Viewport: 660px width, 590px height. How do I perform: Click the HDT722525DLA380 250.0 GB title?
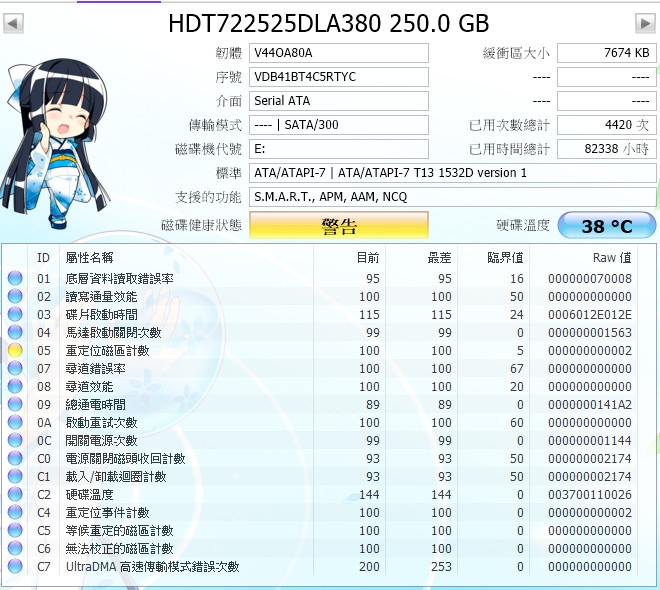click(329, 24)
